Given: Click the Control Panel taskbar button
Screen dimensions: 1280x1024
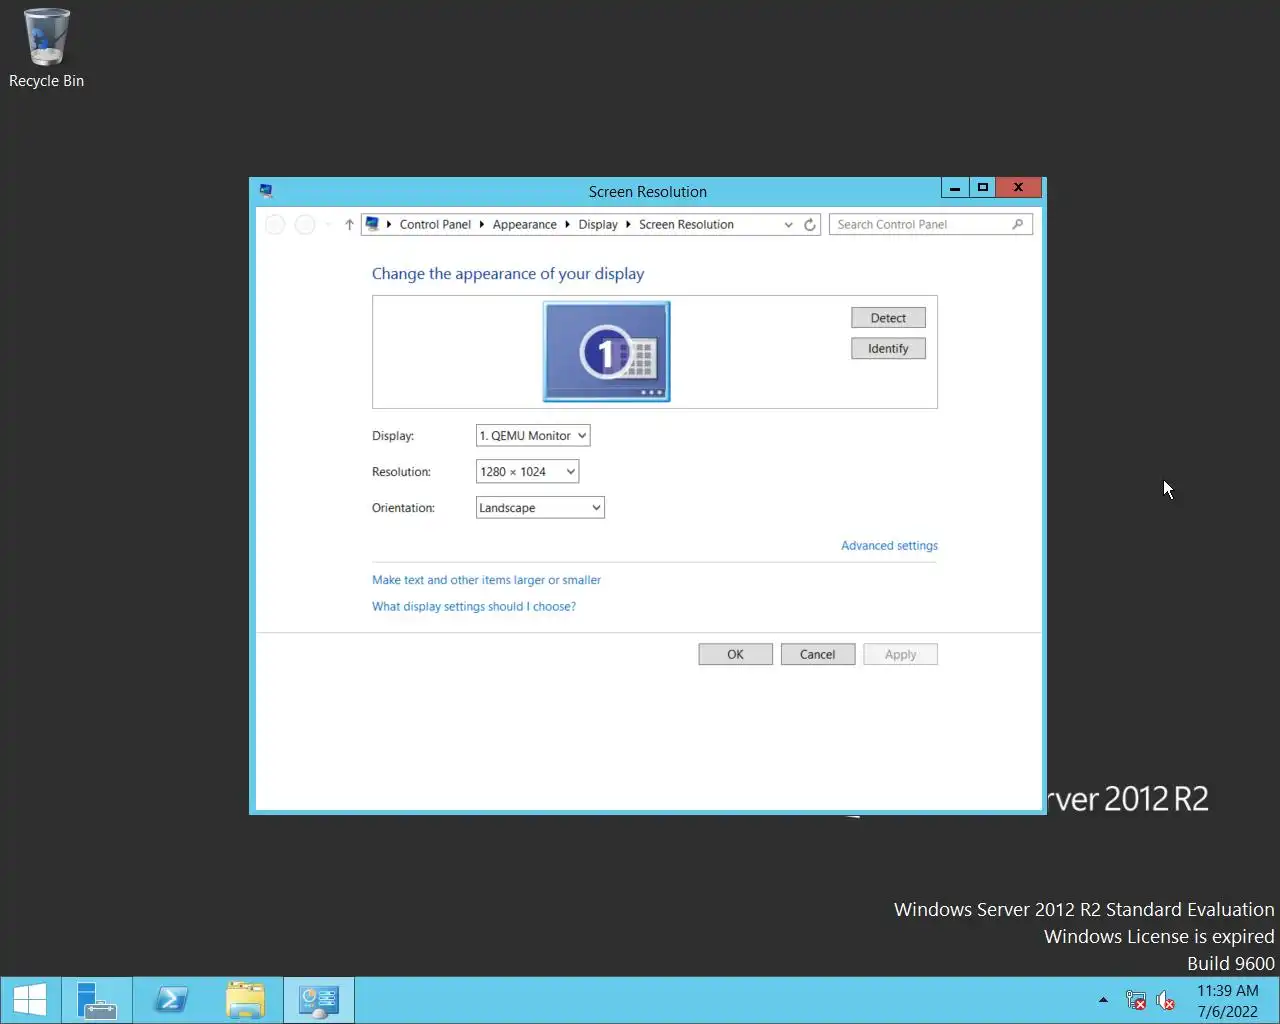Looking at the screenshot, I should click(319, 1000).
